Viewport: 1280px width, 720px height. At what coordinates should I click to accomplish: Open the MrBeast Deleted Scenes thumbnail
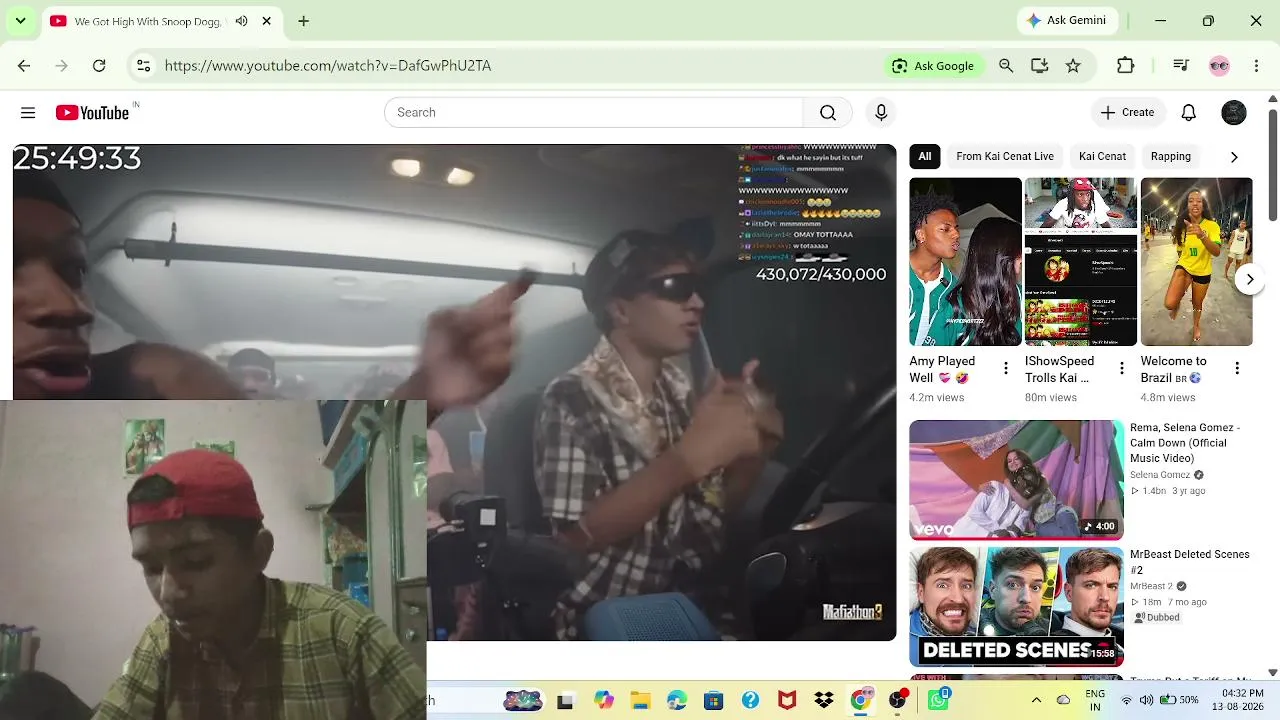pyautogui.click(x=1016, y=607)
